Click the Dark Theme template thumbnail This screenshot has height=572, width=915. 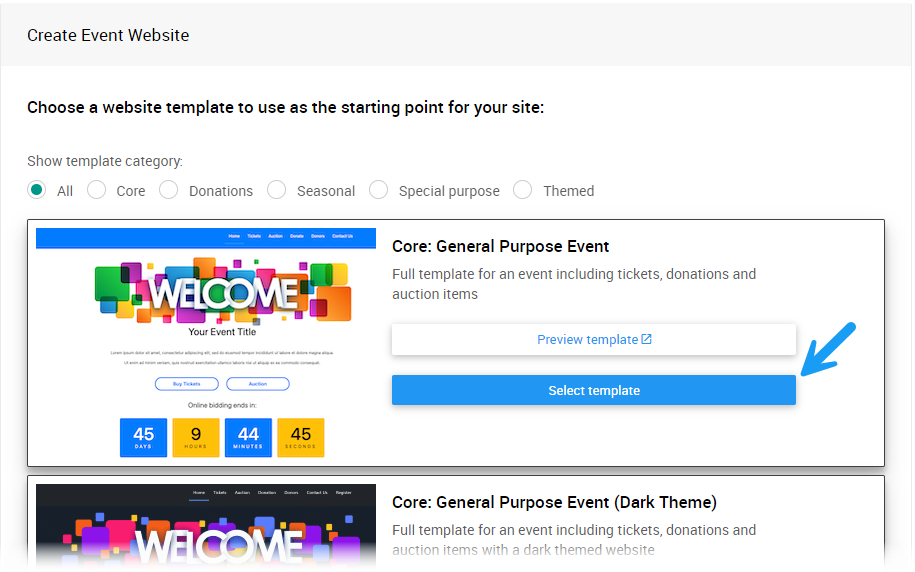point(206,527)
